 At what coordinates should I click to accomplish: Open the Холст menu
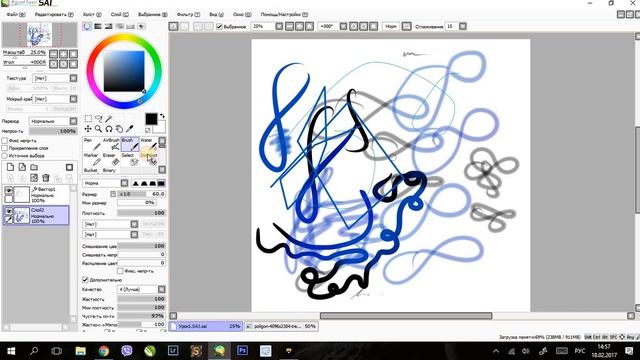[92, 14]
